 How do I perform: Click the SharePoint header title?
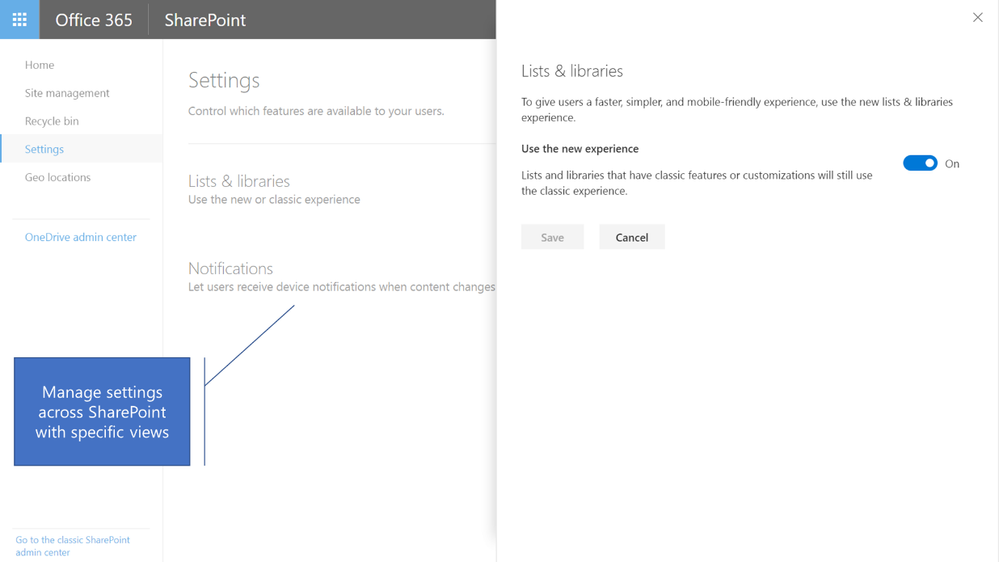[x=205, y=20]
